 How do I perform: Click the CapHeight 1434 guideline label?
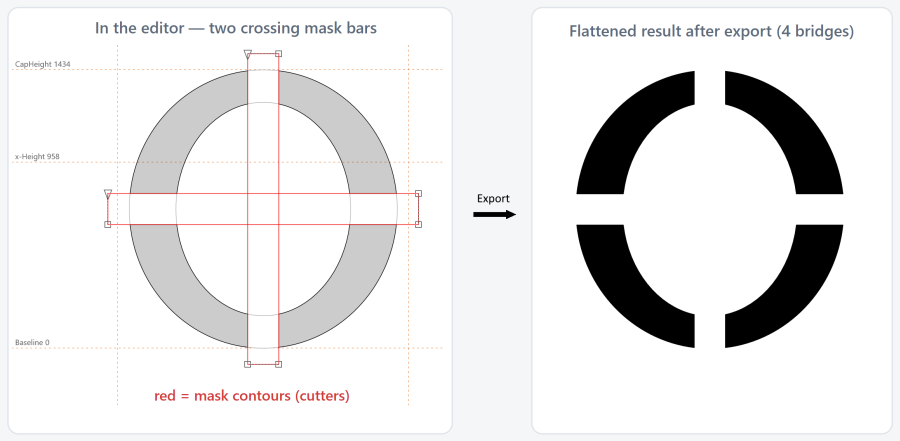(42, 64)
